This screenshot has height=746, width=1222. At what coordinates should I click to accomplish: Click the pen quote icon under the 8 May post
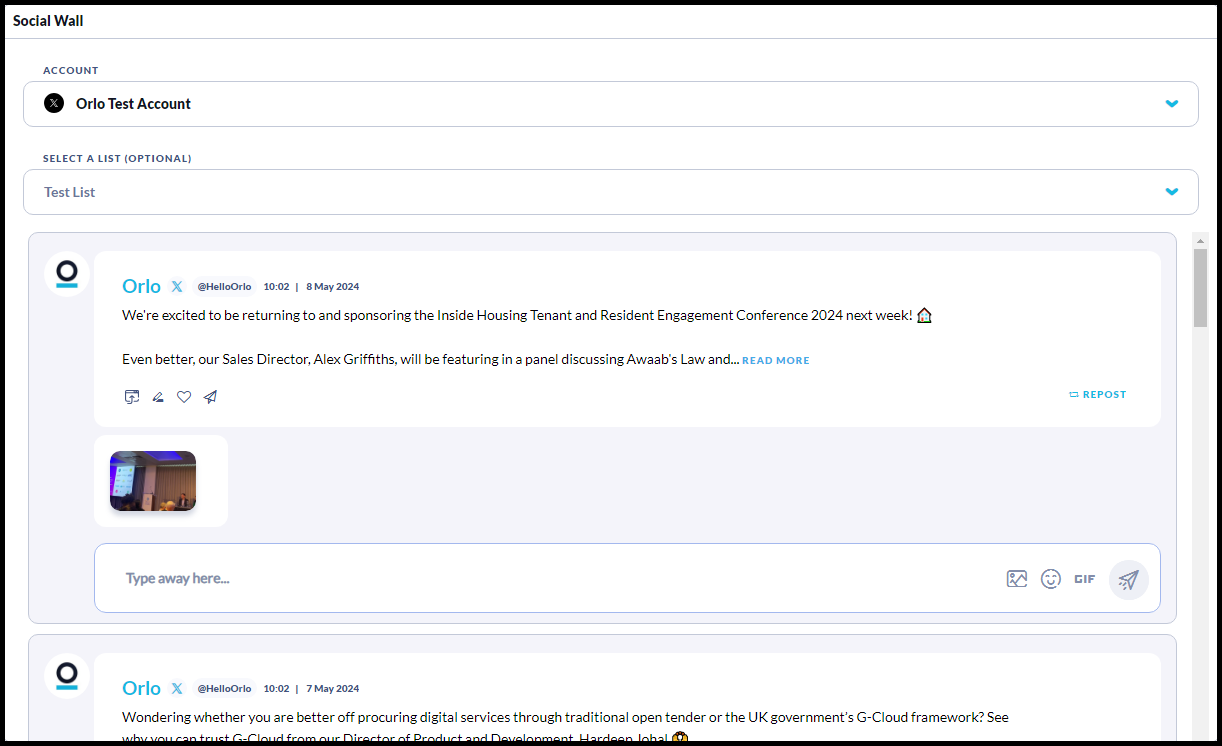158,397
